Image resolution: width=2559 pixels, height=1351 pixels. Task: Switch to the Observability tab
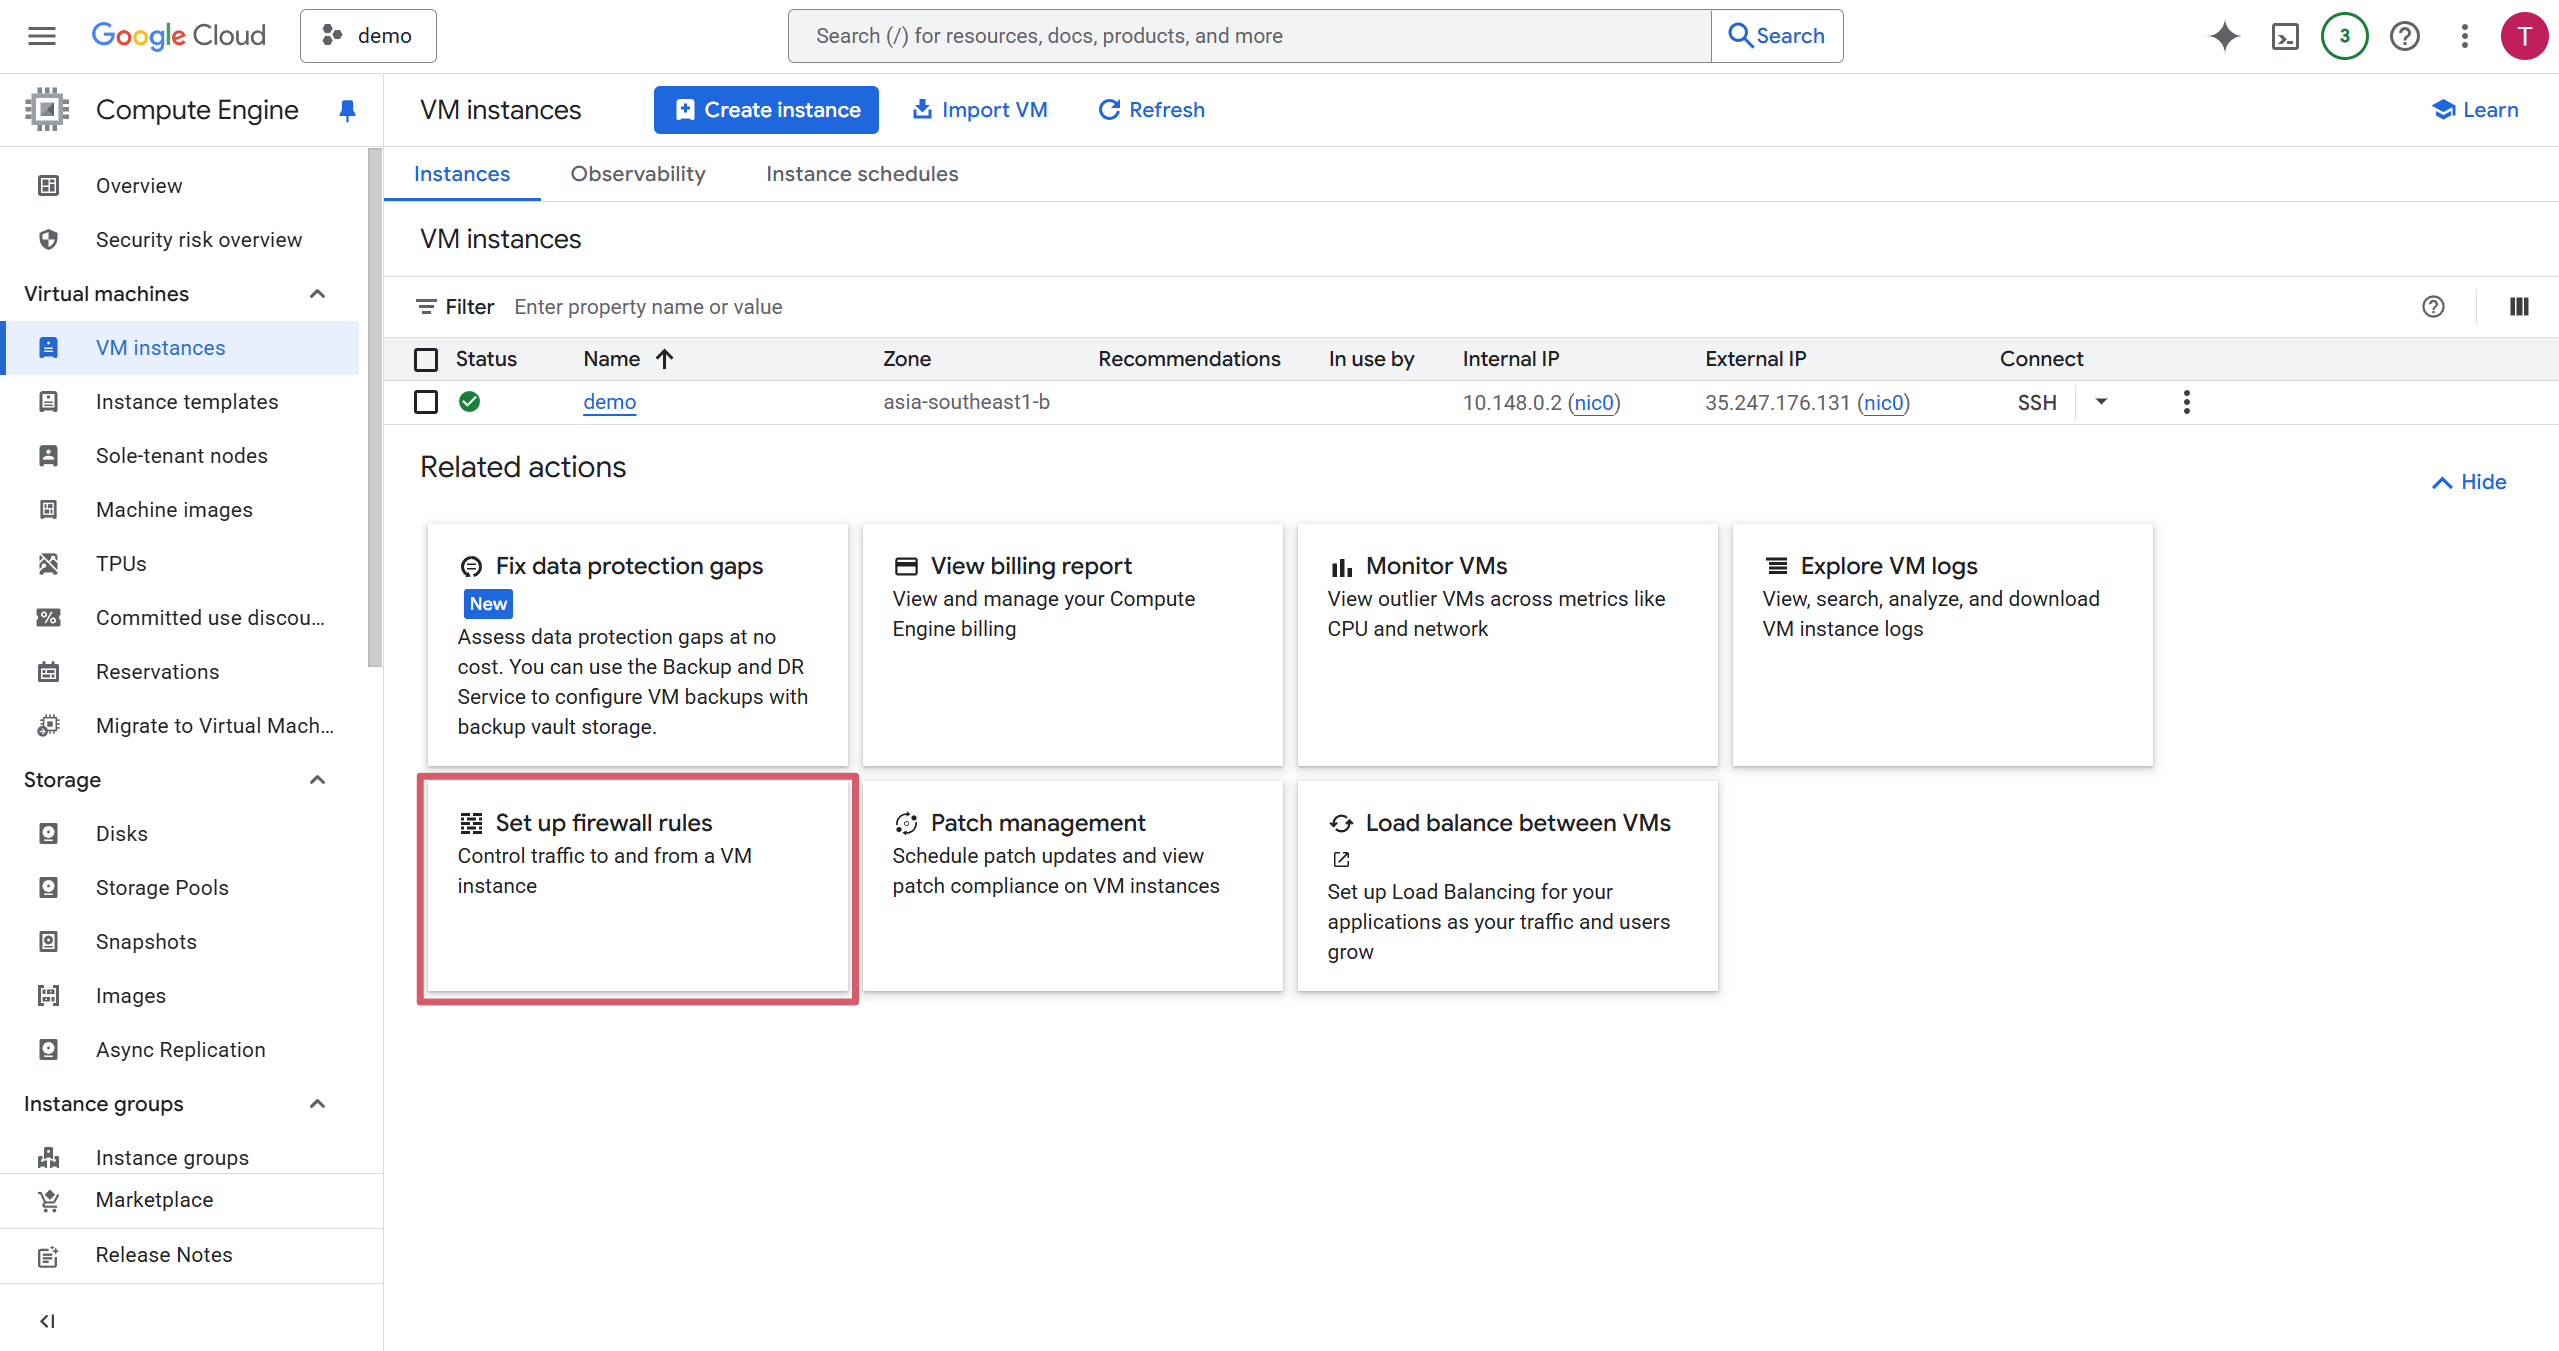coord(637,174)
